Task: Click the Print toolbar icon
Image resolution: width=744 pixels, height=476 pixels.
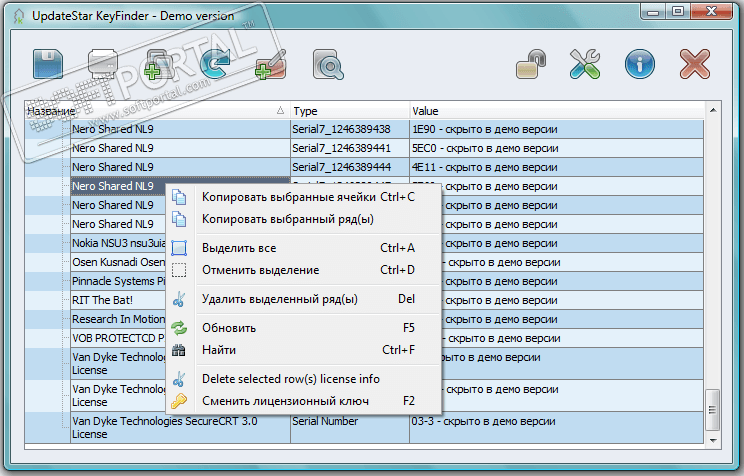Action: (104, 66)
